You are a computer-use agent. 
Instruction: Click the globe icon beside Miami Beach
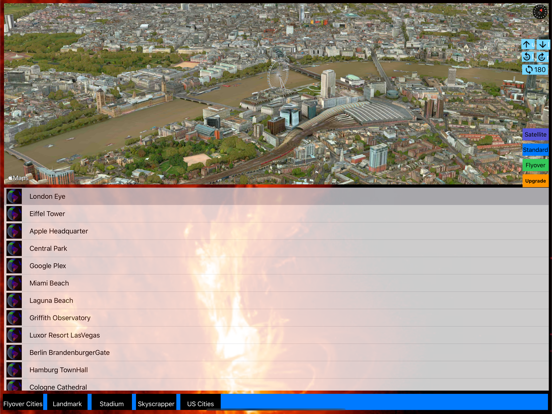pos(14,283)
